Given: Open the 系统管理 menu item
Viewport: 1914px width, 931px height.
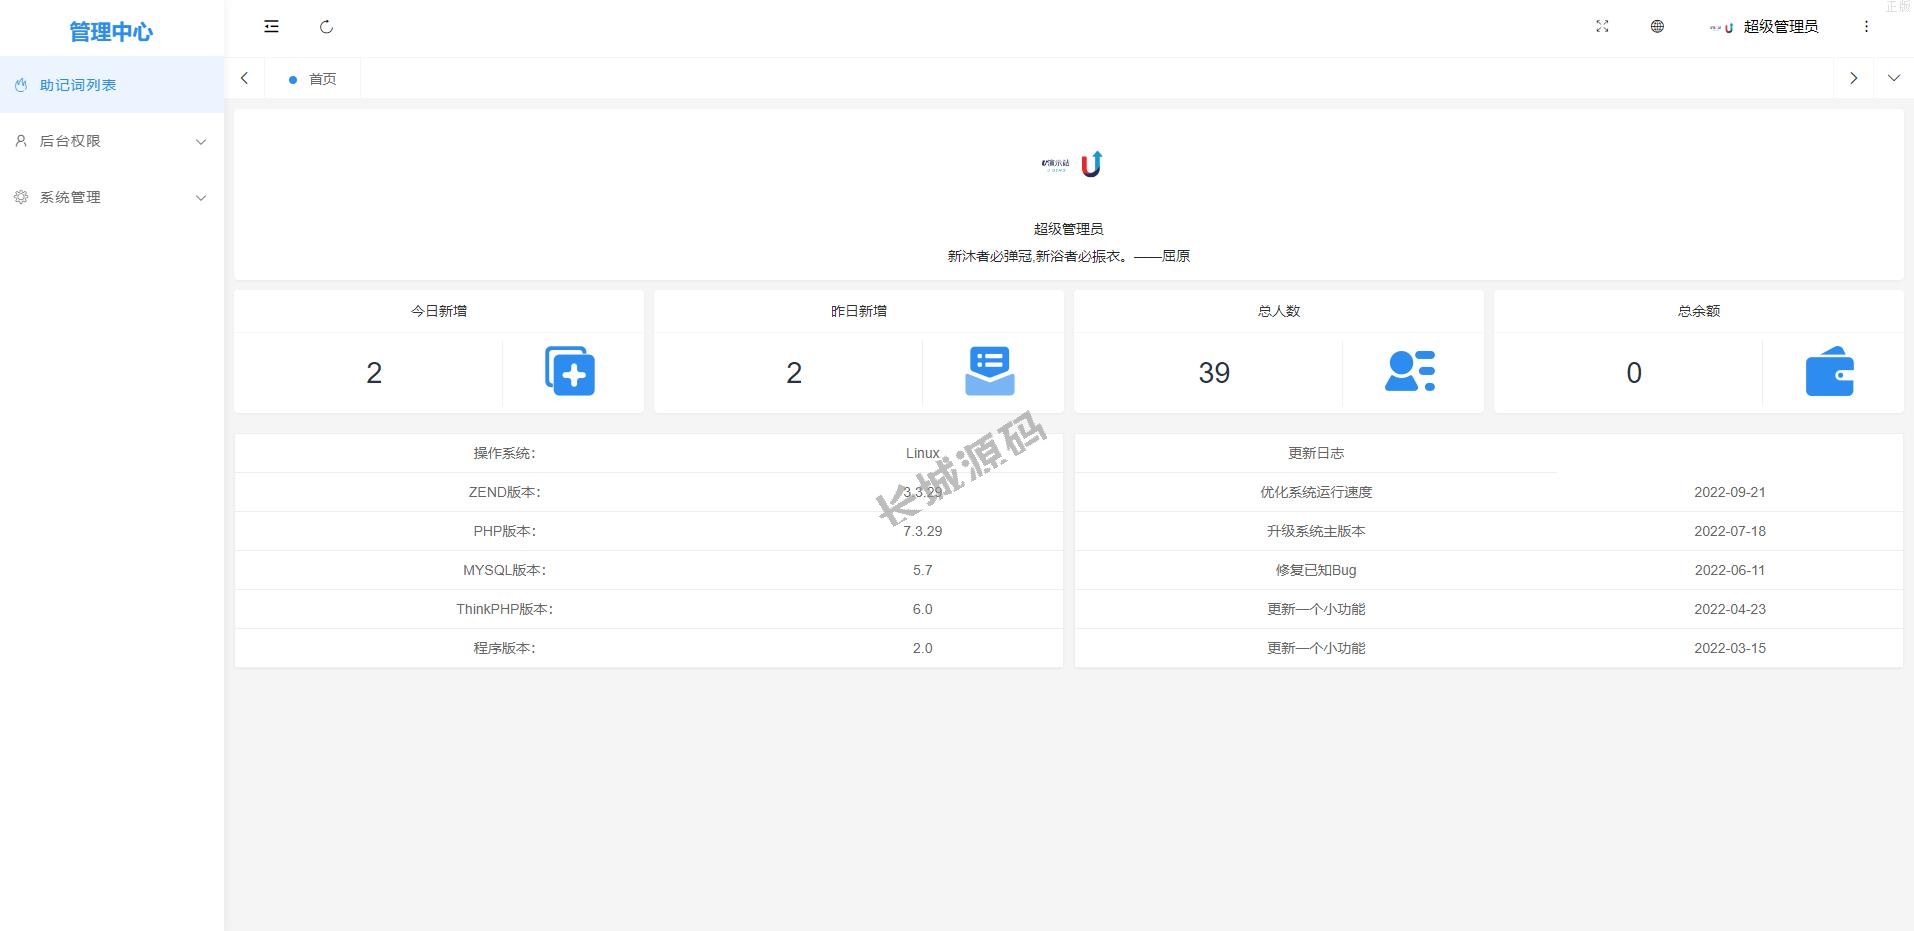Looking at the screenshot, I should (112, 197).
